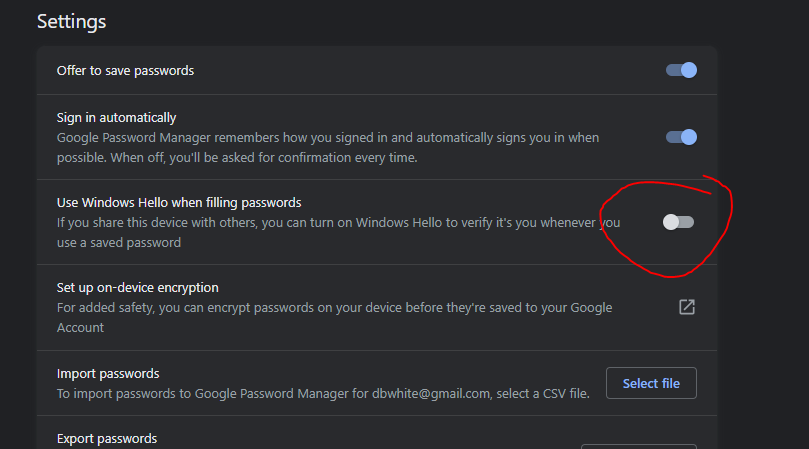Viewport: 809px width, 449px height.
Task: Turn off the Offer to save passwords switch
Action: click(681, 70)
